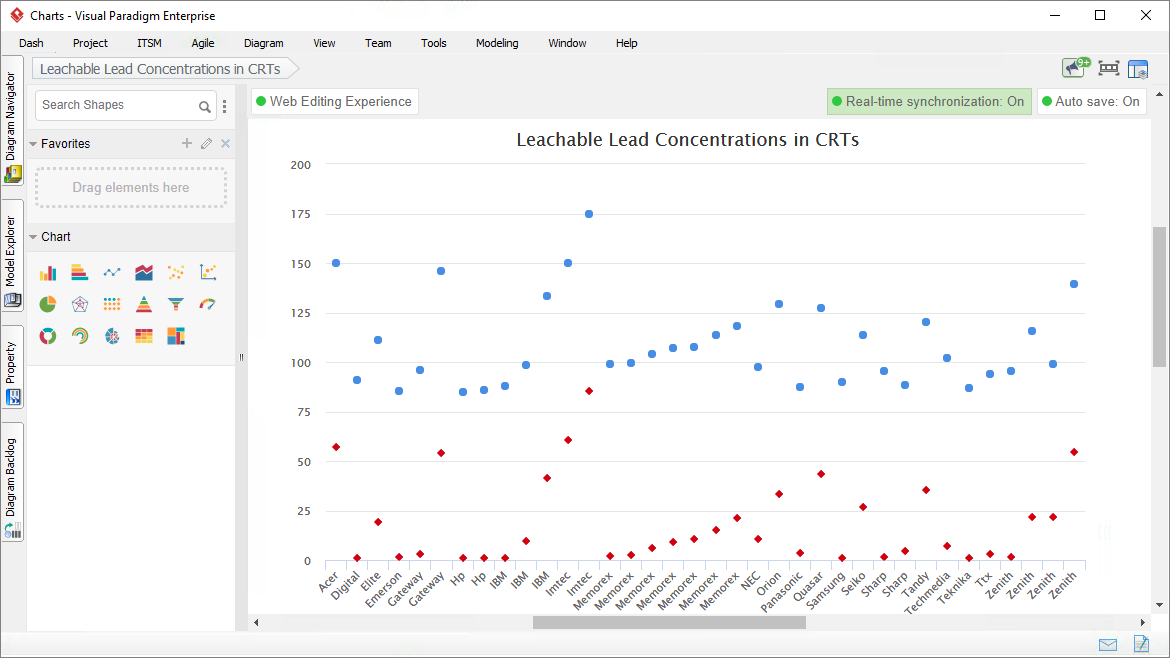Collapse the Favorites section
The height and width of the screenshot is (658, 1170).
33,144
